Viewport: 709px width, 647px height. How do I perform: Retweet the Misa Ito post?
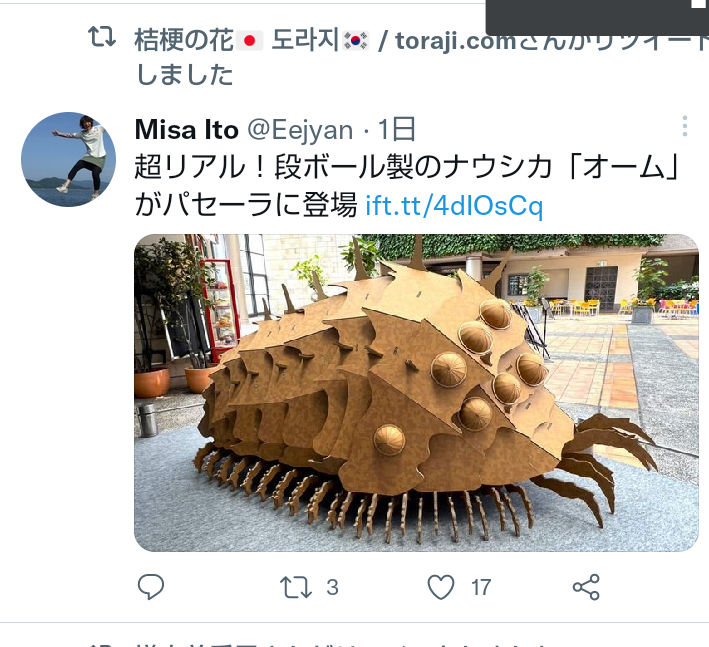point(296,587)
